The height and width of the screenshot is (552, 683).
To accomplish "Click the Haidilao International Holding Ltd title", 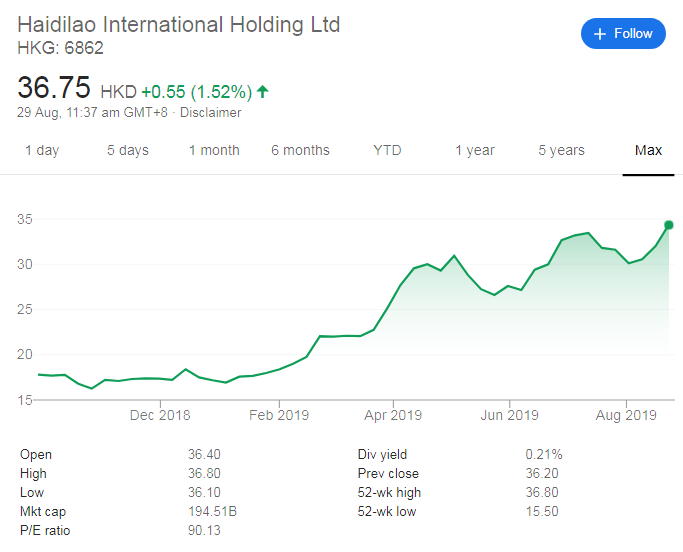I will coord(179,25).
